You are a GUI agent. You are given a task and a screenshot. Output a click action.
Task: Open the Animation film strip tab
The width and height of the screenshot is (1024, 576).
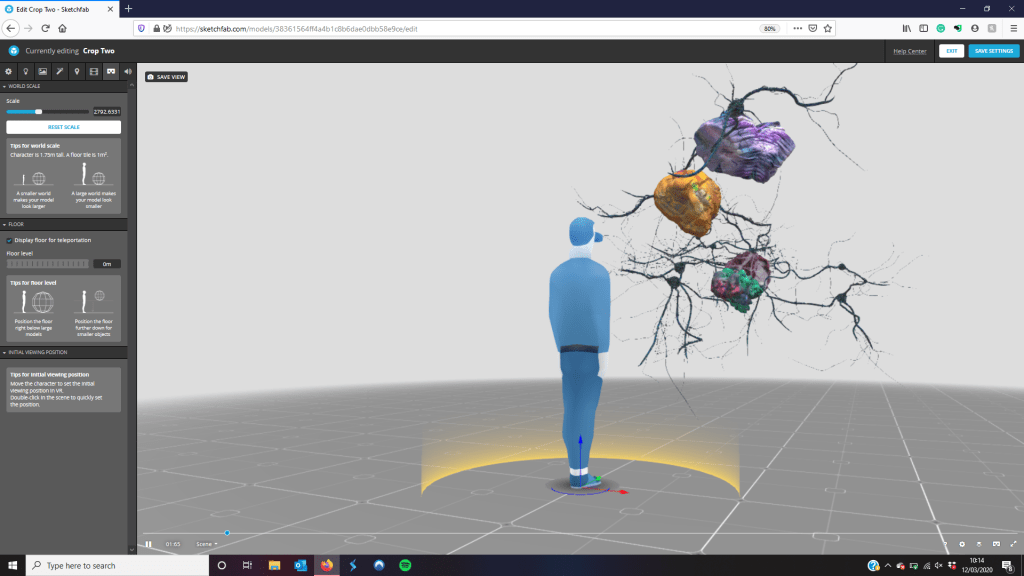(93, 71)
